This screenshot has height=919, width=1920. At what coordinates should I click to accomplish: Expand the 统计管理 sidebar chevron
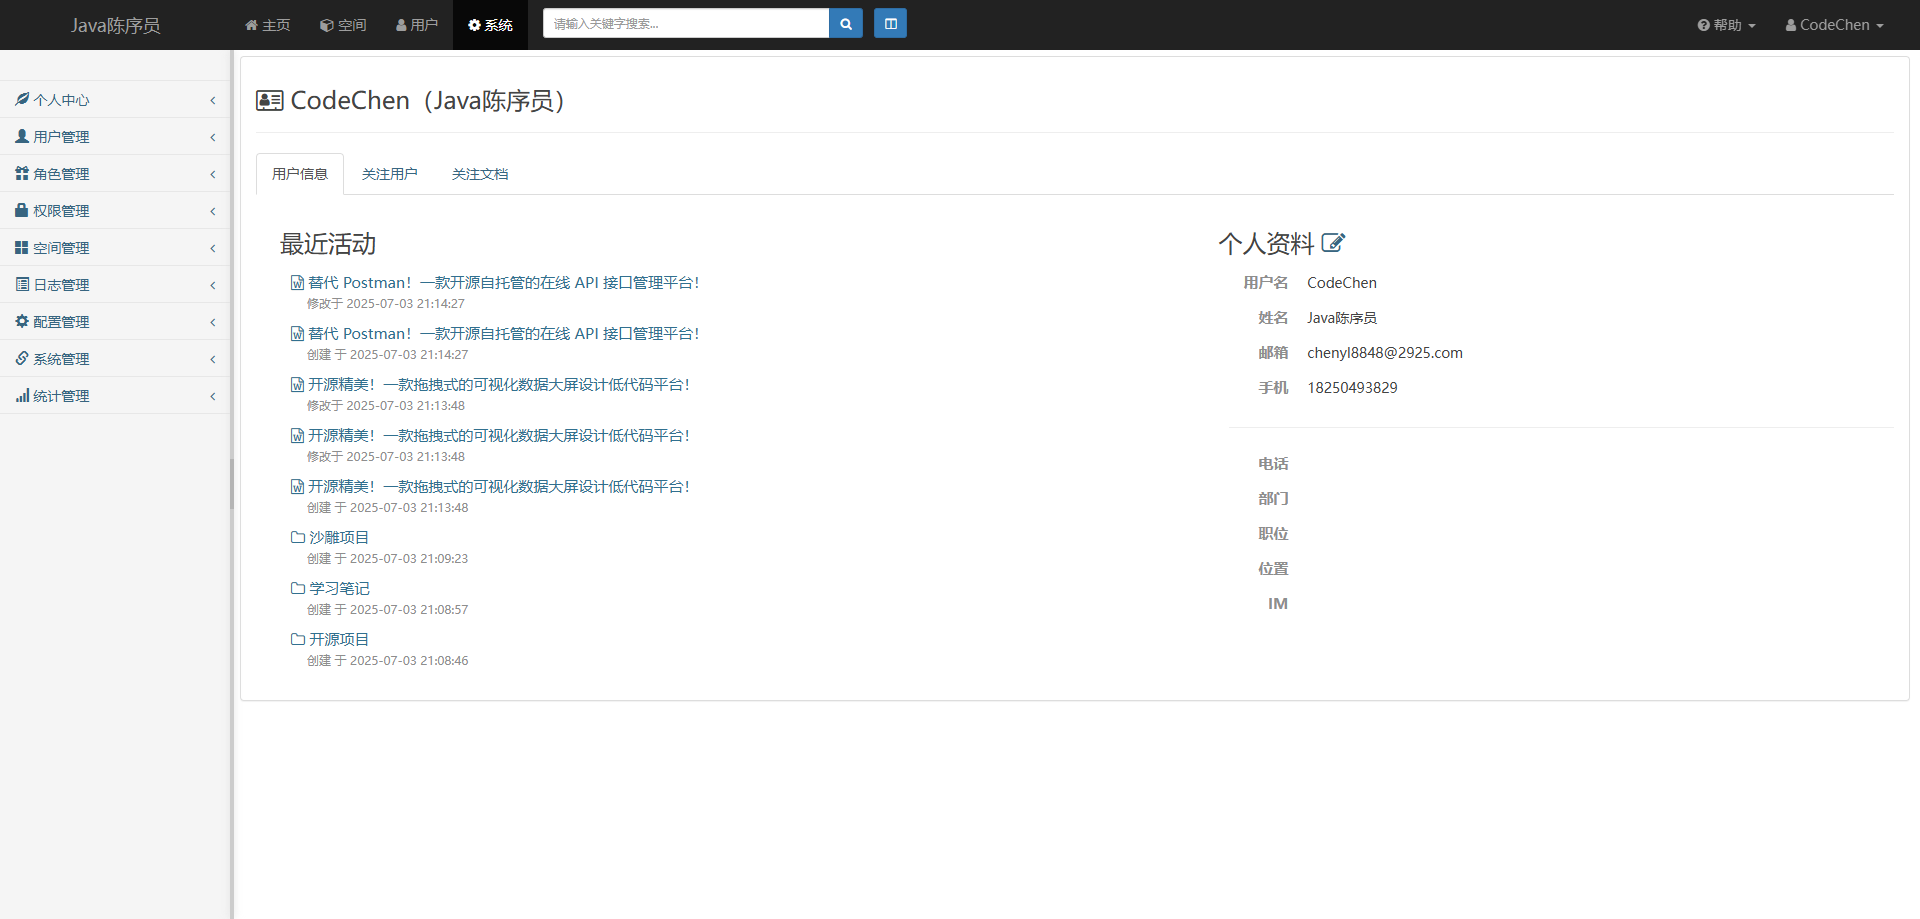pyautogui.click(x=213, y=396)
